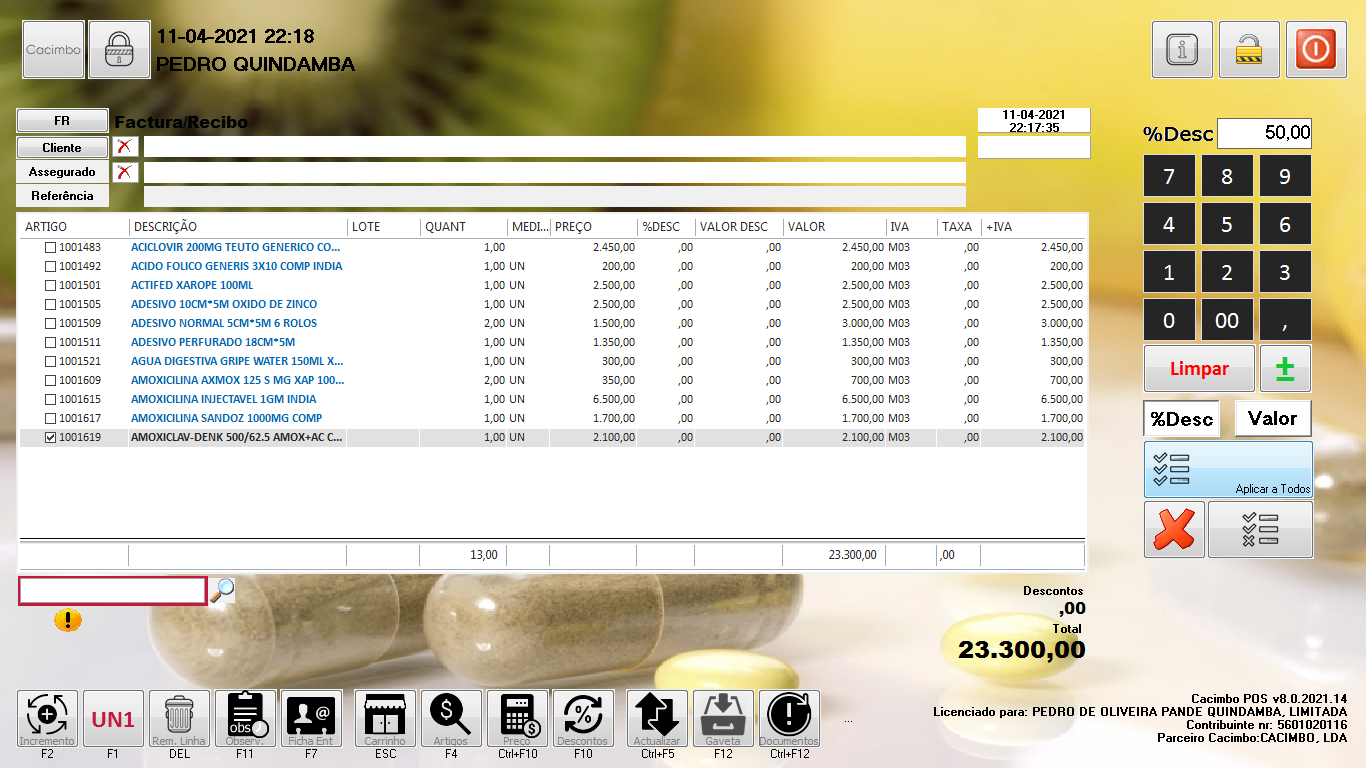1366x768 pixels.
Task: Check the box for article 1001521
Action: click(x=50, y=361)
